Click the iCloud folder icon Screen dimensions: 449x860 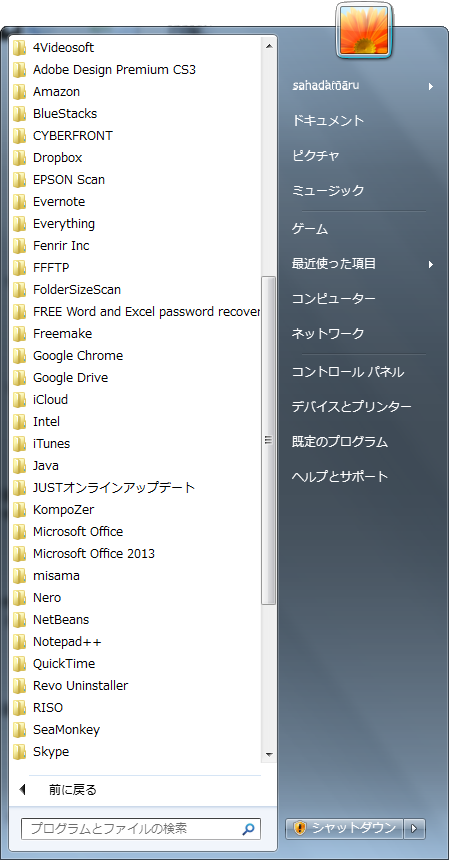tap(19, 400)
